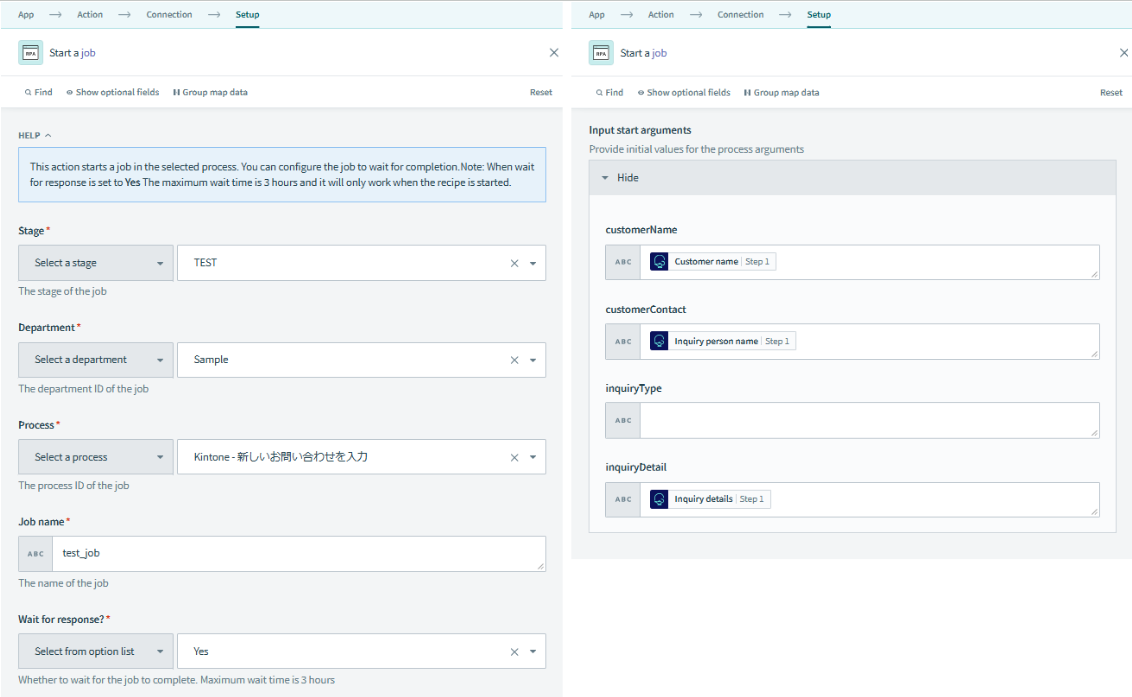
Task: Clear the TEST stage value
Action: pyautogui.click(x=514, y=263)
